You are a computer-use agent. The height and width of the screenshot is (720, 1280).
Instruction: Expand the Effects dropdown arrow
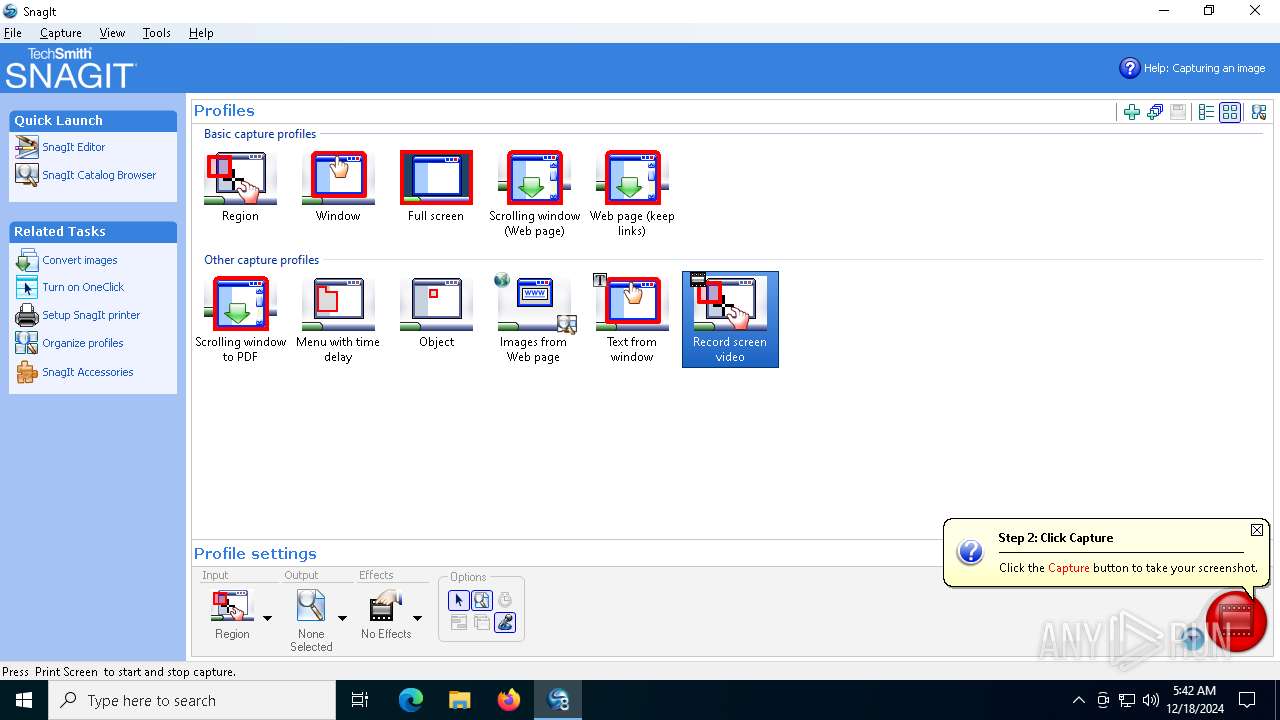[x=417, y=618]
